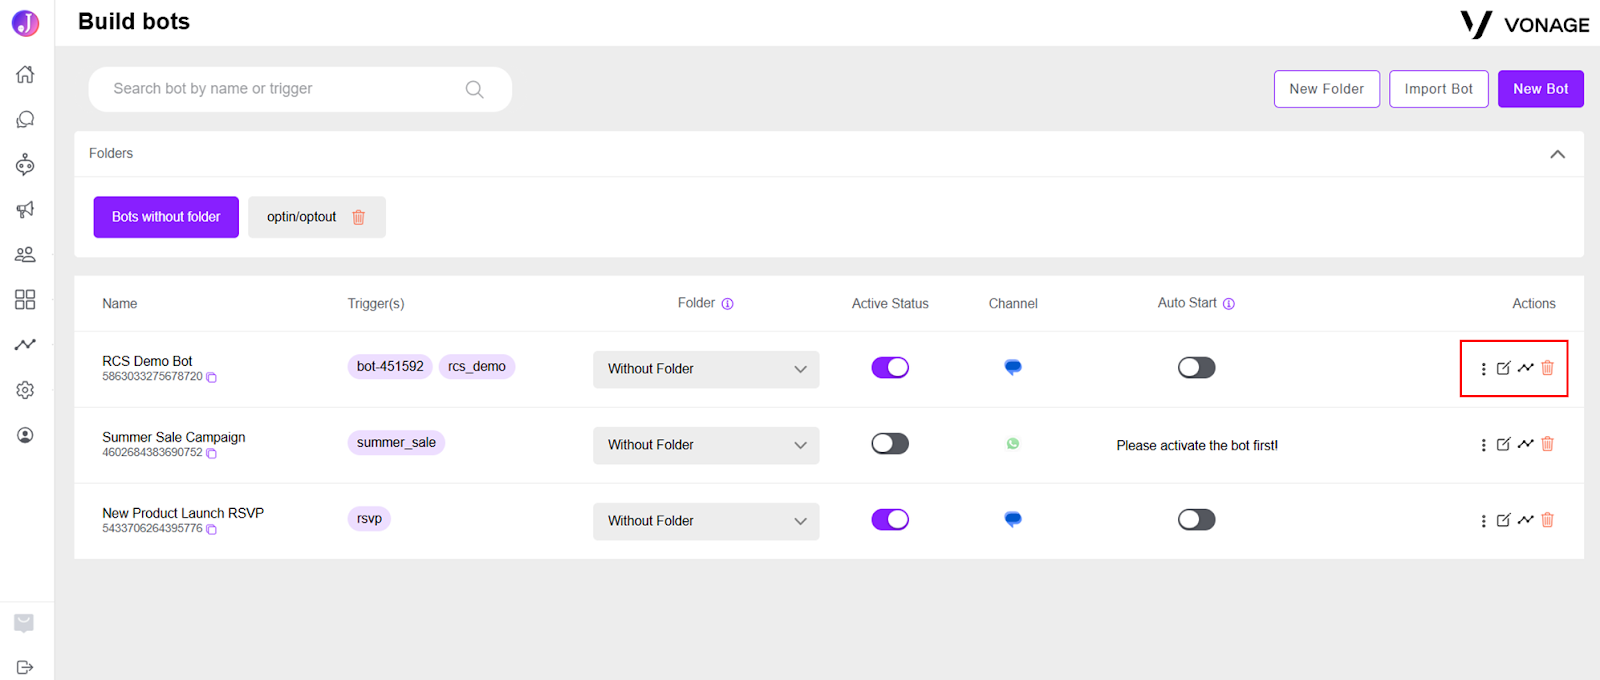Open folder dropdown for RCS Demo Bot
The height and width of the screenshot is (680, 1600).
(x=706, y=369)
